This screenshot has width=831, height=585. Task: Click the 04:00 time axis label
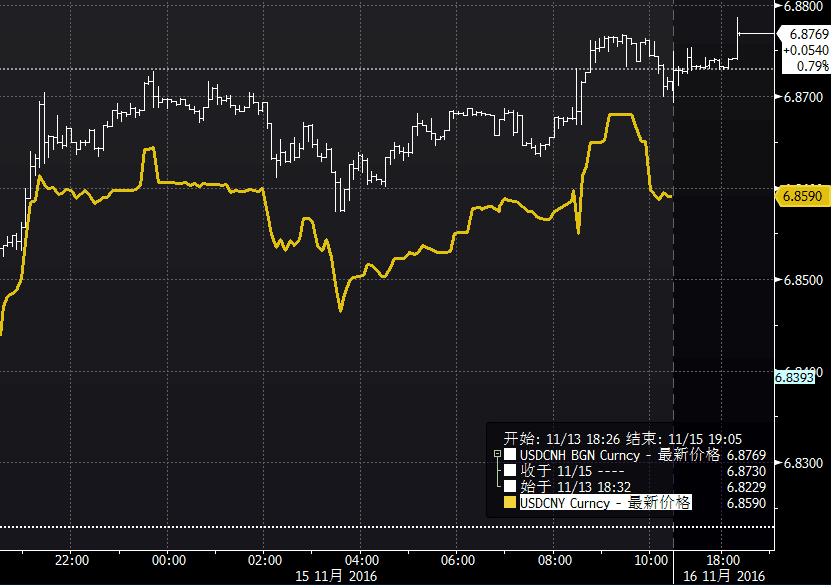[x=361, y=559]
